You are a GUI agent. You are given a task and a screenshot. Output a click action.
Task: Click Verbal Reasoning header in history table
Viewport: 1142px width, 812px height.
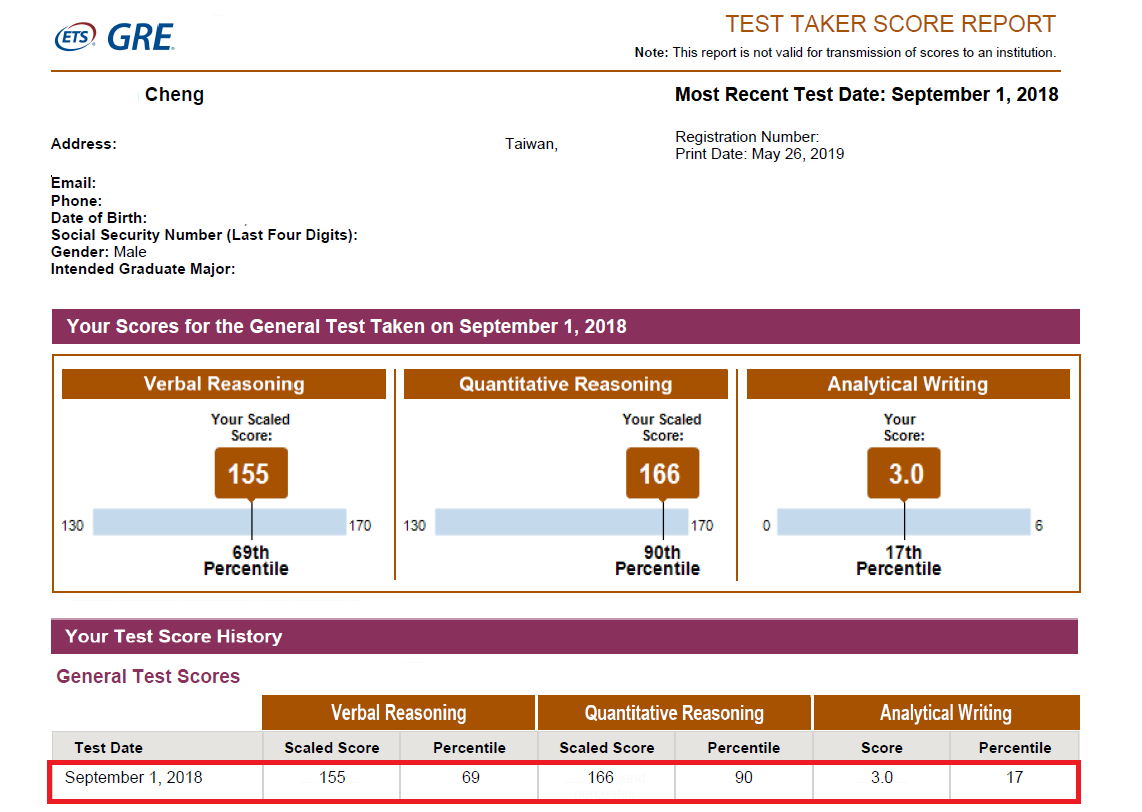point(398,712)
